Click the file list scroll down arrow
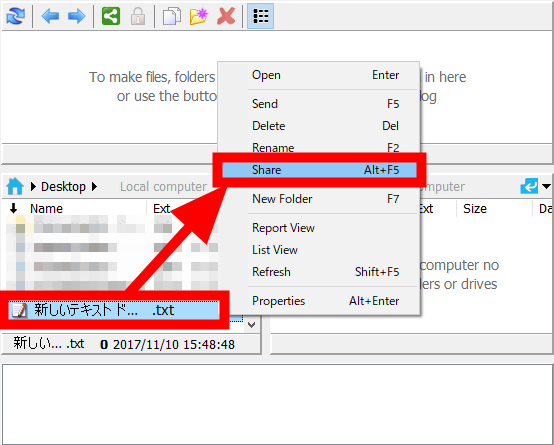Screen dimensions: 554x445 [x=252, y=324]
